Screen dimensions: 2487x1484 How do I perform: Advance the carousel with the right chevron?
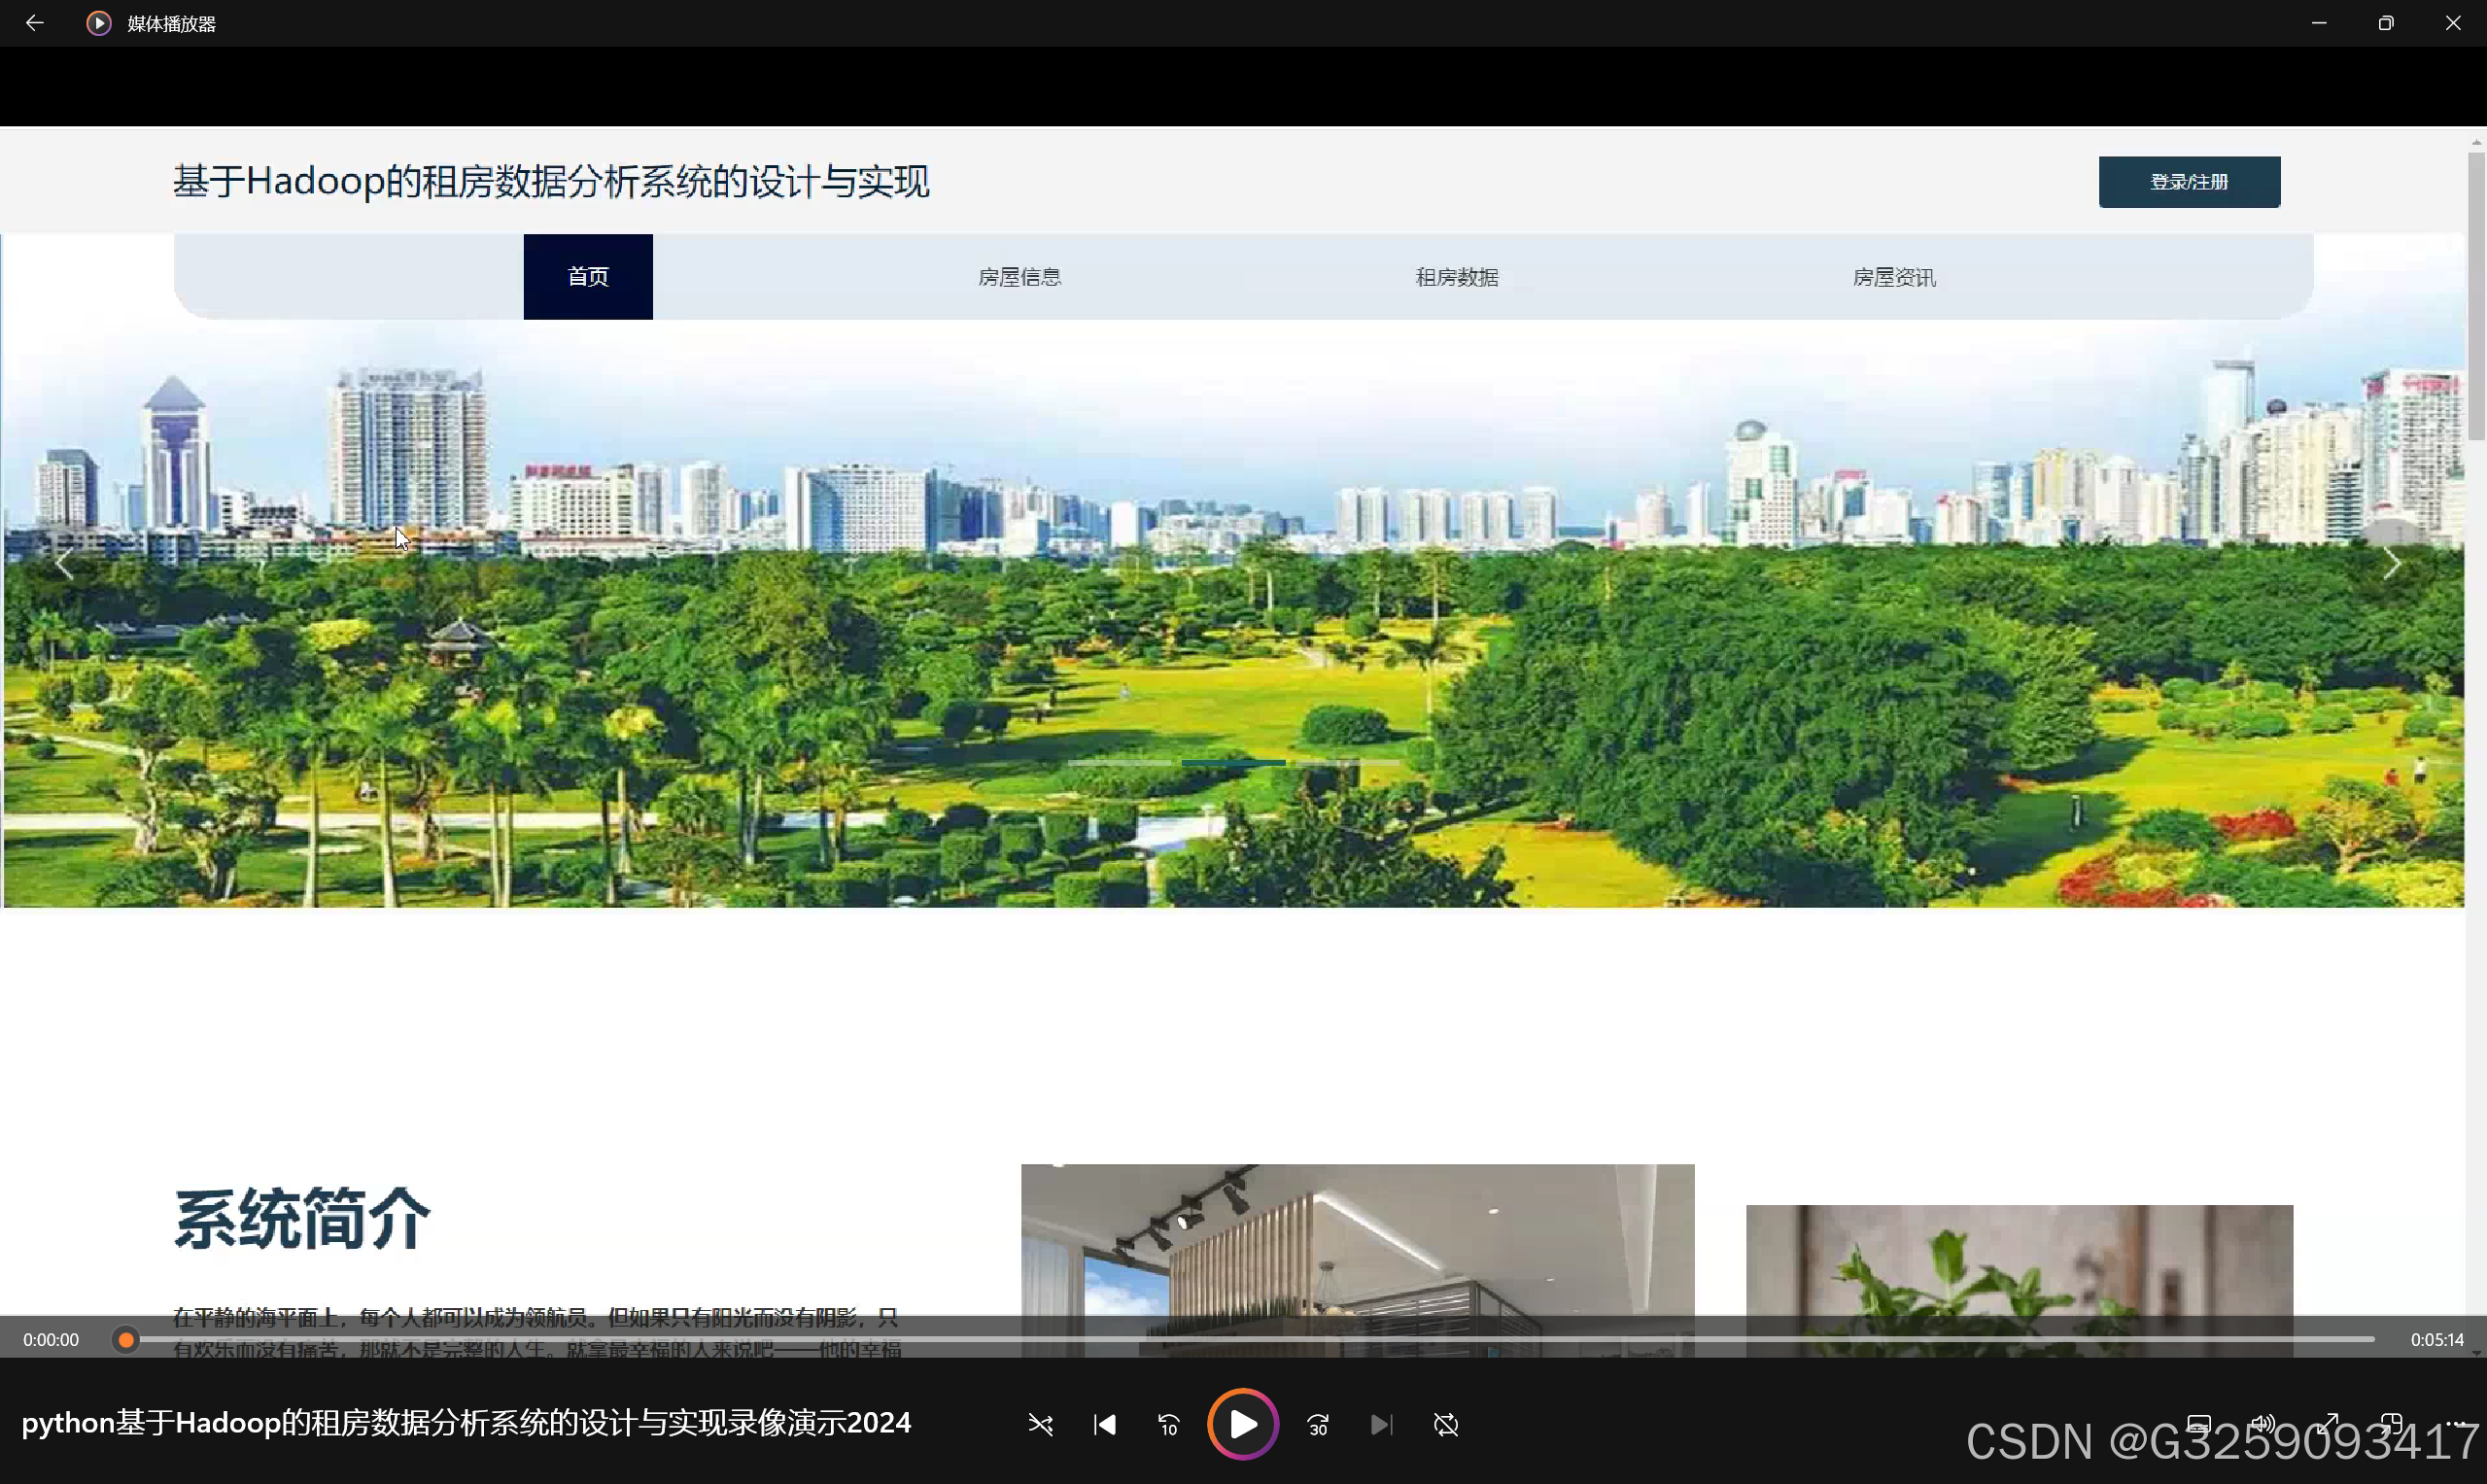coord(2391,565)
